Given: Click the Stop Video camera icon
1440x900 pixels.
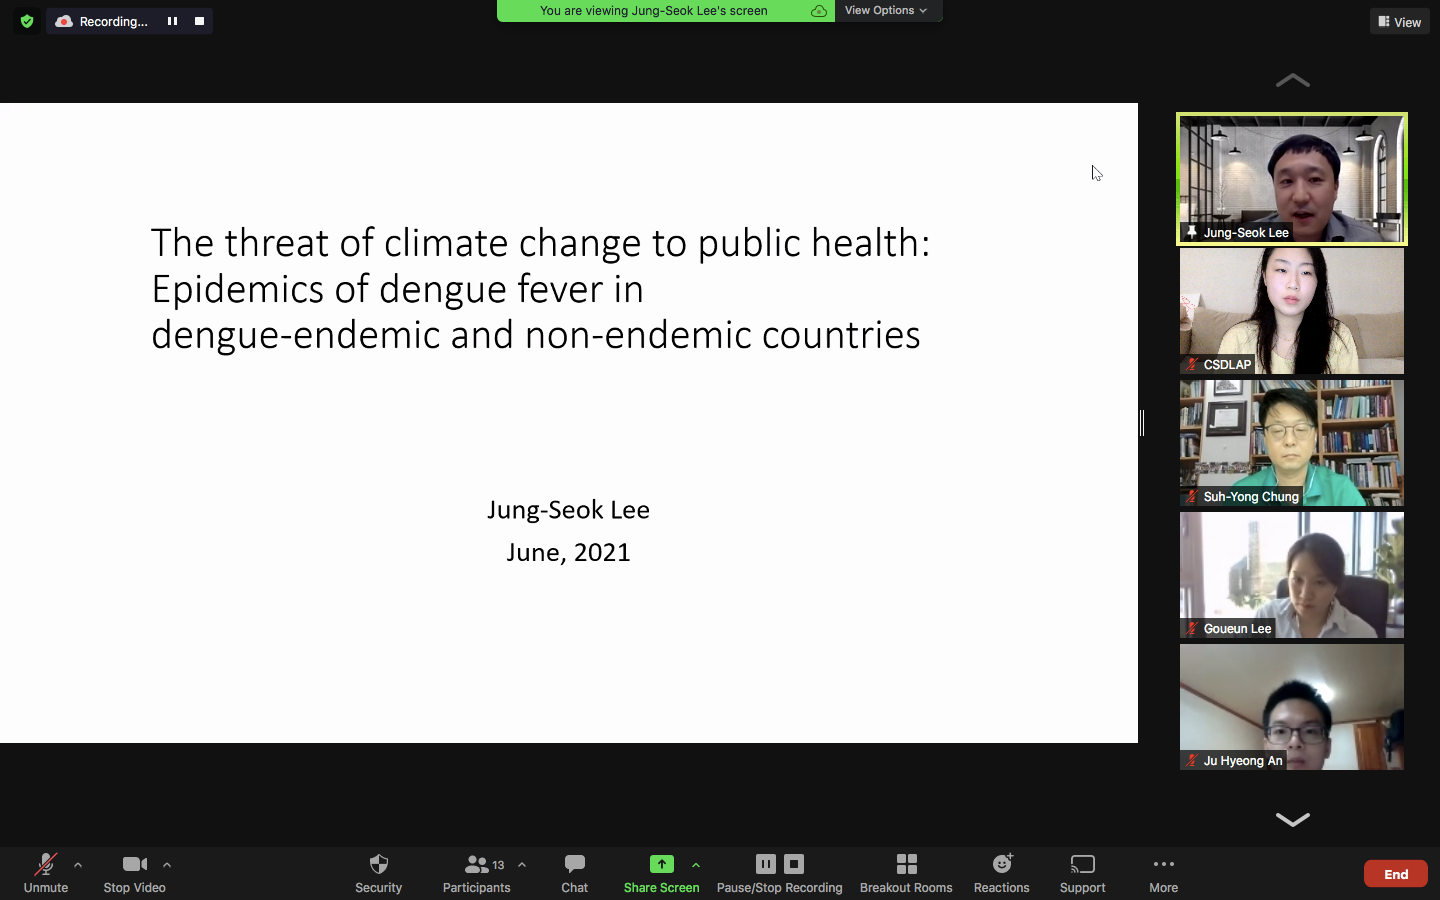Looking at the screenshot, I should (135, 864).
